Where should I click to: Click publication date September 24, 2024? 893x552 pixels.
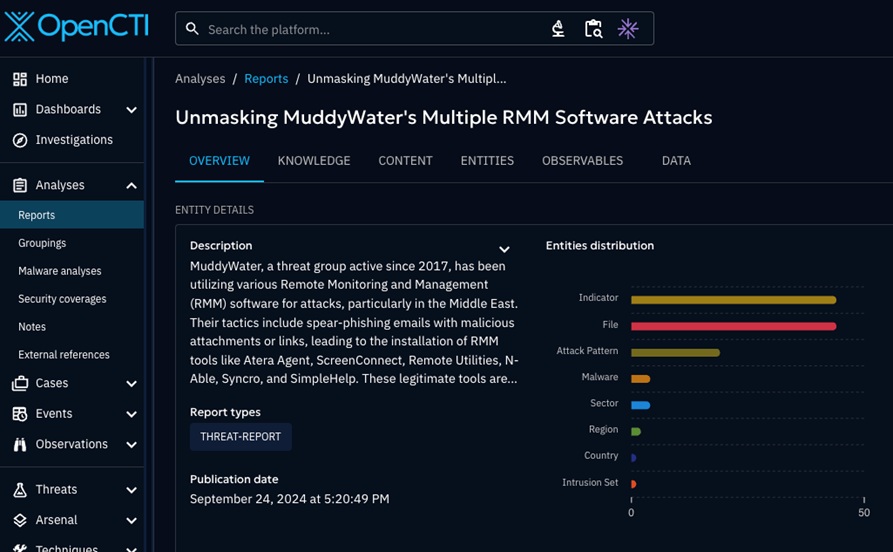click(x=289, y=499)
